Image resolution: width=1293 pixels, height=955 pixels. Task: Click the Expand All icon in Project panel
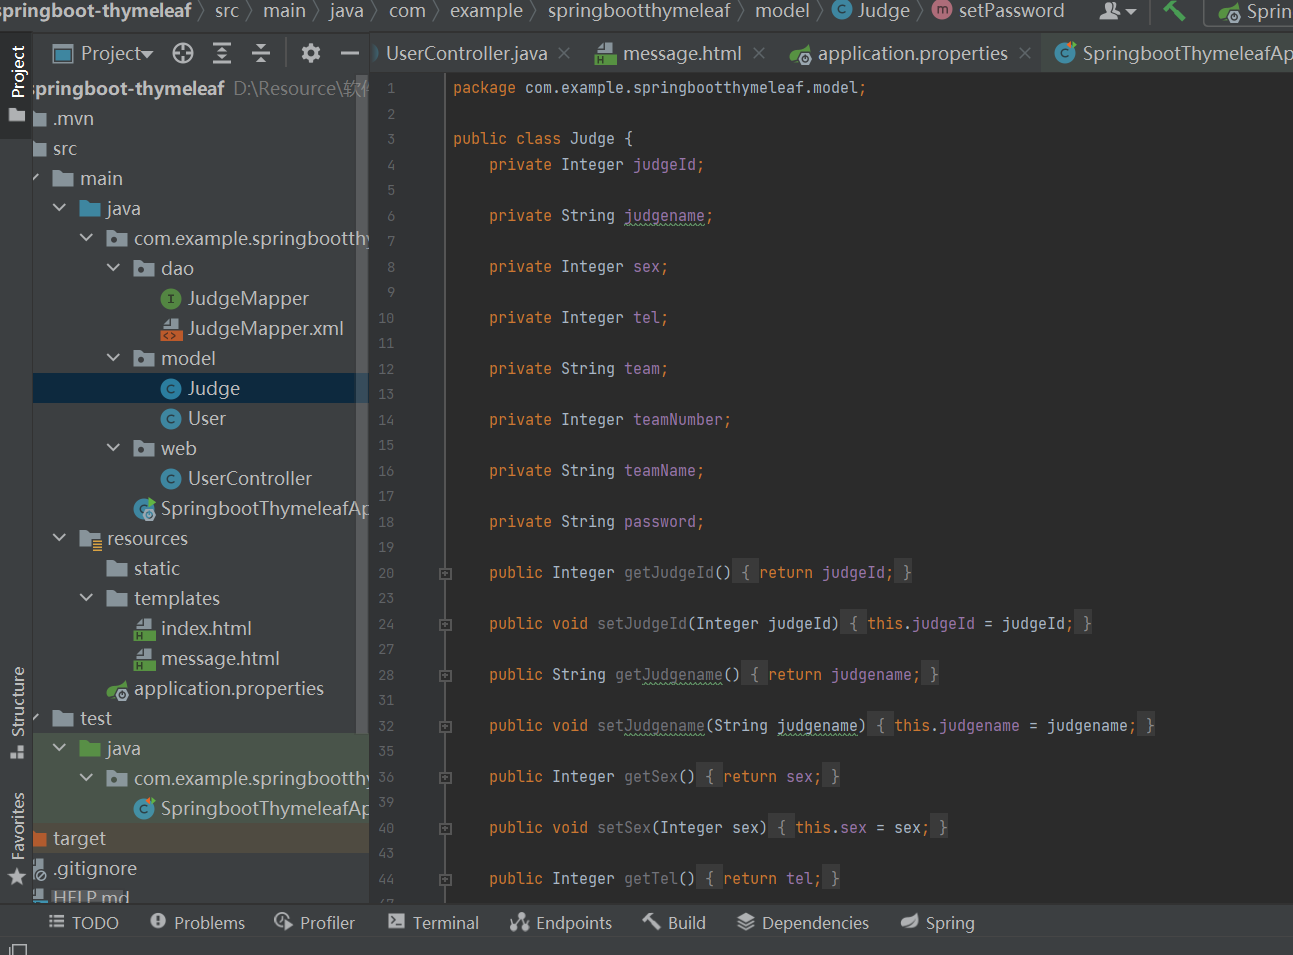(222, 53)
